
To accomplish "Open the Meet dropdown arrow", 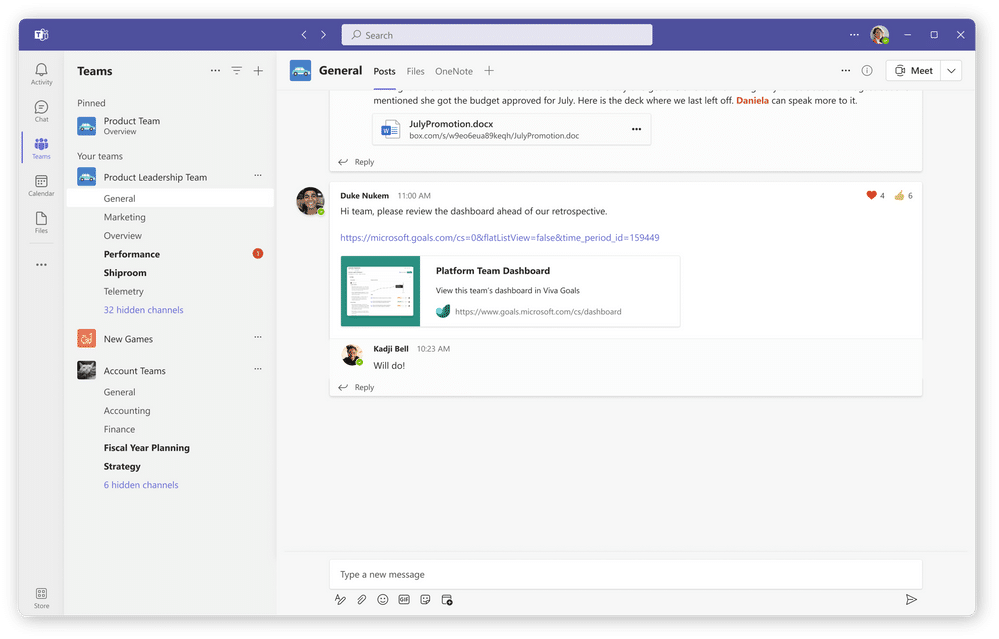I will (x=950, y=70).
